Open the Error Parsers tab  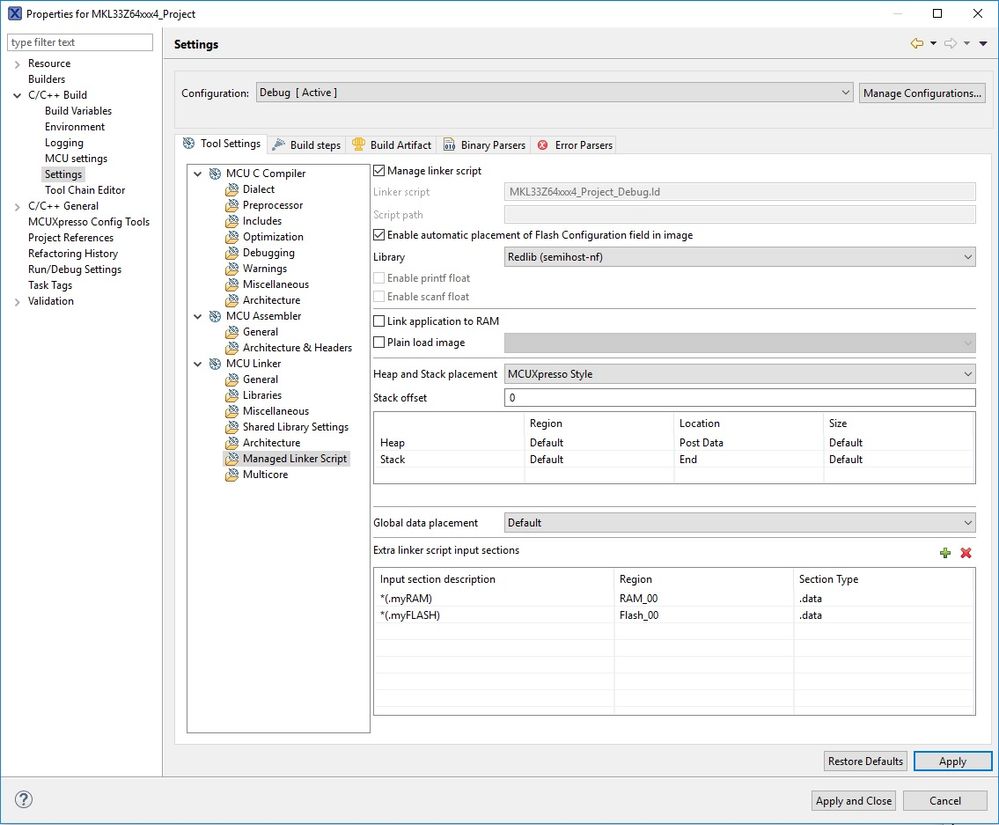click(x=575, y=145)
